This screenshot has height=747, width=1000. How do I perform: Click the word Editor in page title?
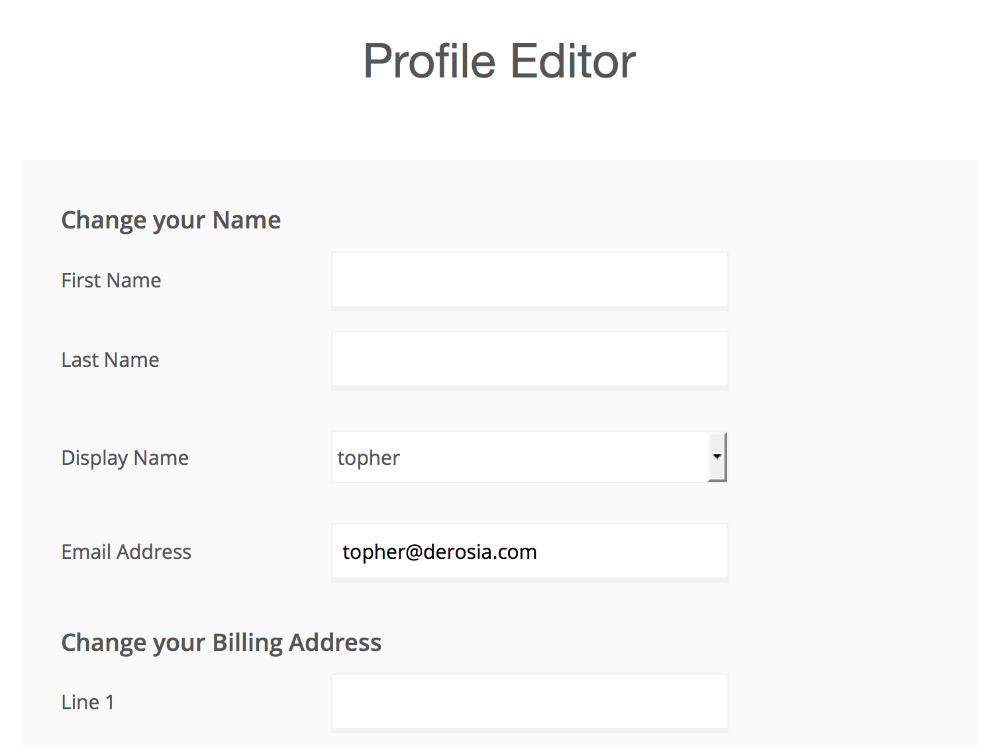(573, 61)
